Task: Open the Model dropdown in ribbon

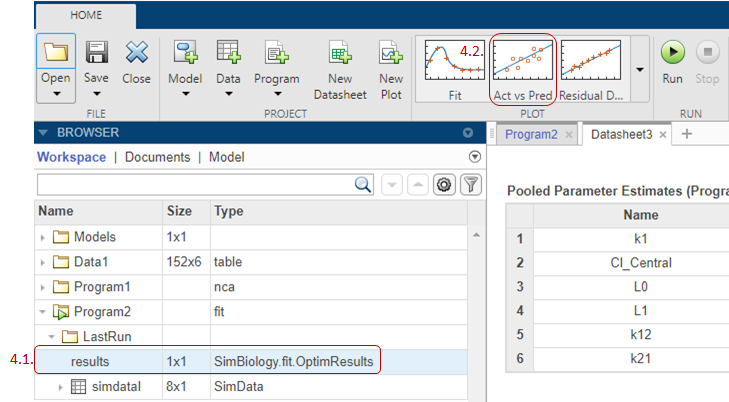Action: click(x=185, y=95)
